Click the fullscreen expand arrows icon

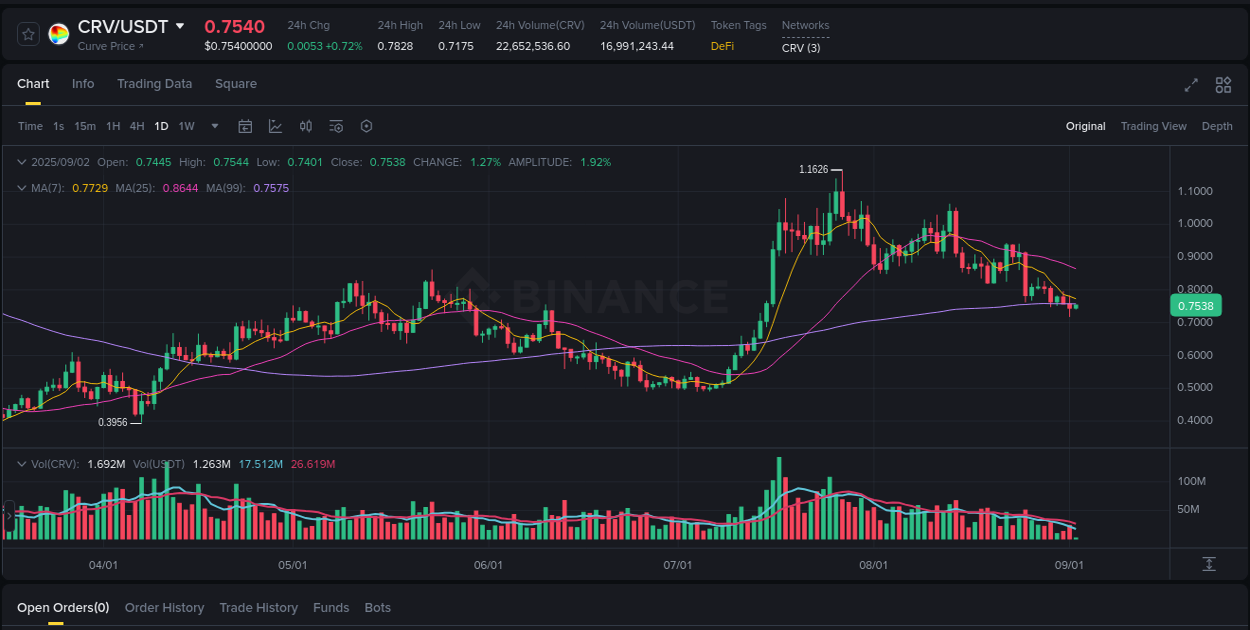[1190, 86]
